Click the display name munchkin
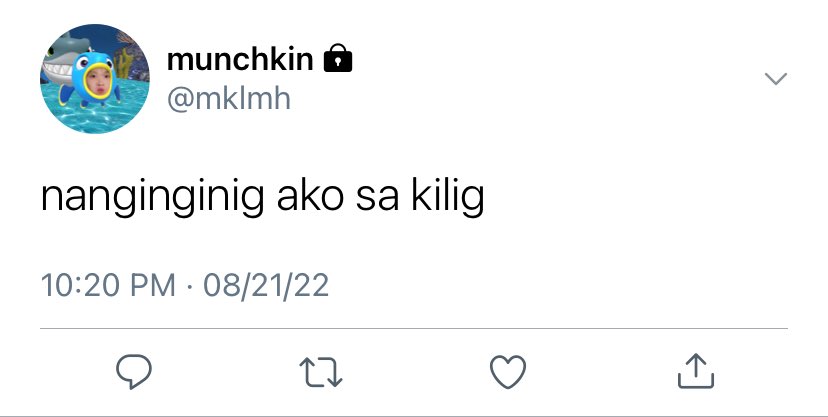Image resolution: width=828 pixels, height=417 pixels. click(x=240, y=59)
